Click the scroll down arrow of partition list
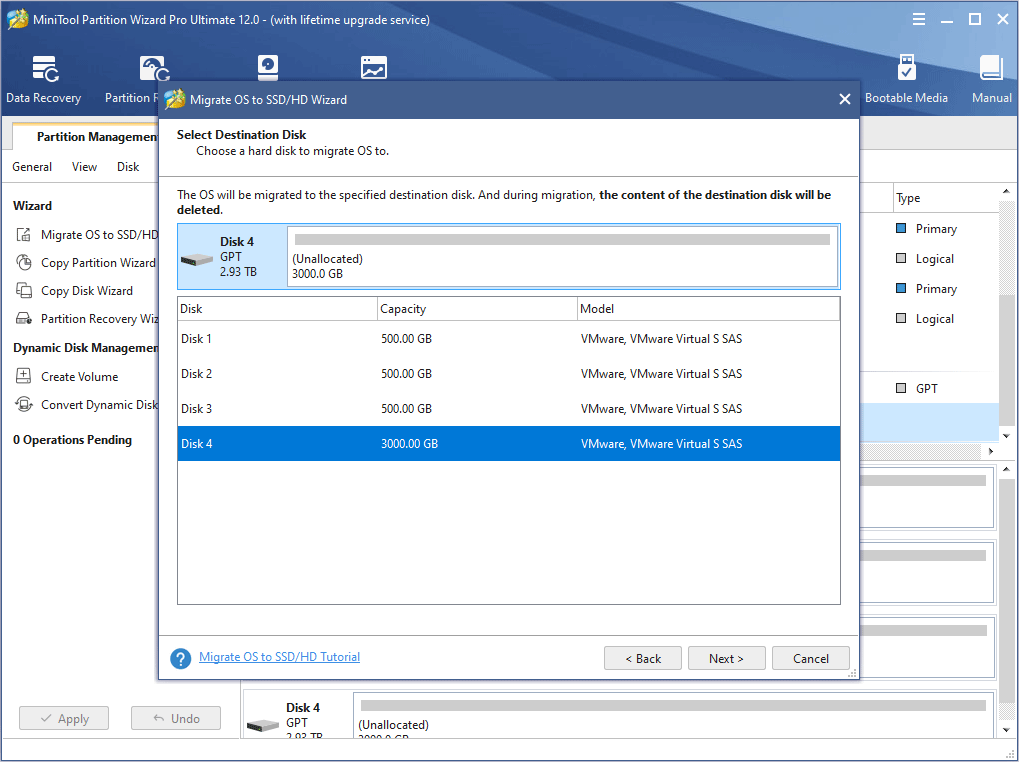Screen dimensions: 1019x762 tap(1006, 436)
